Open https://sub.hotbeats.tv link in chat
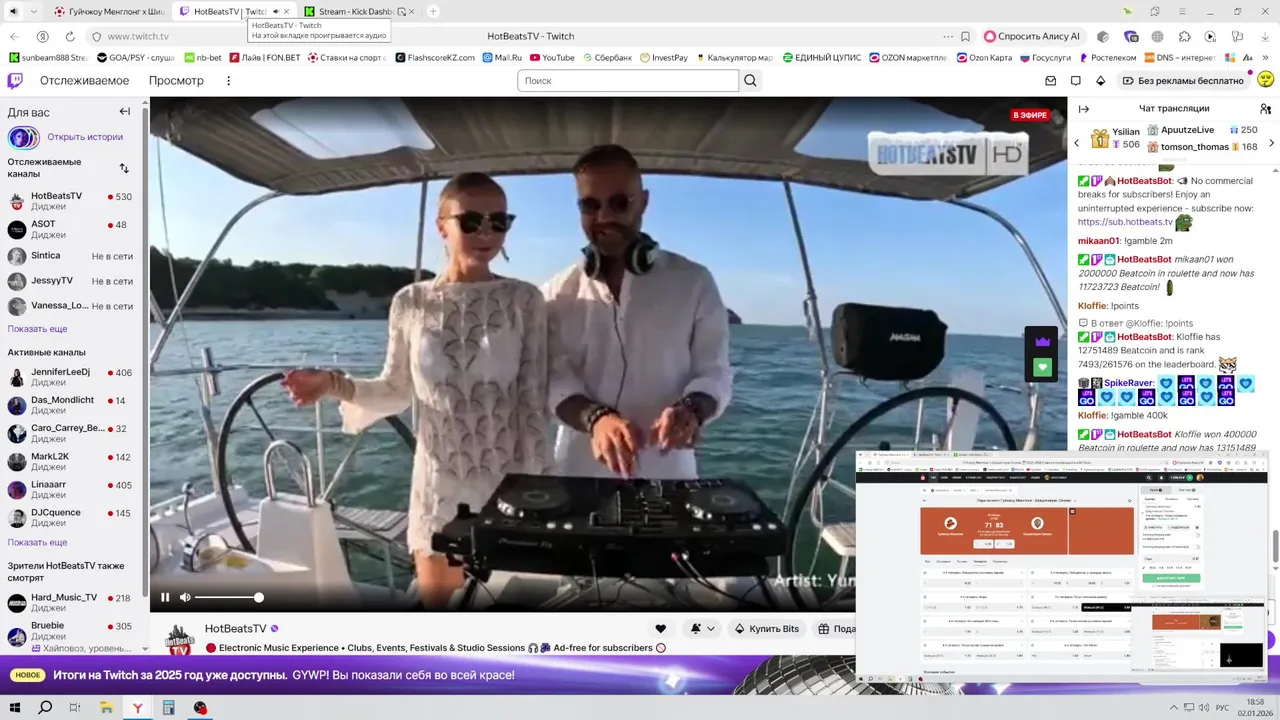The width and height of the screenshot is (1280, 720). click(x=1125, y=222)
